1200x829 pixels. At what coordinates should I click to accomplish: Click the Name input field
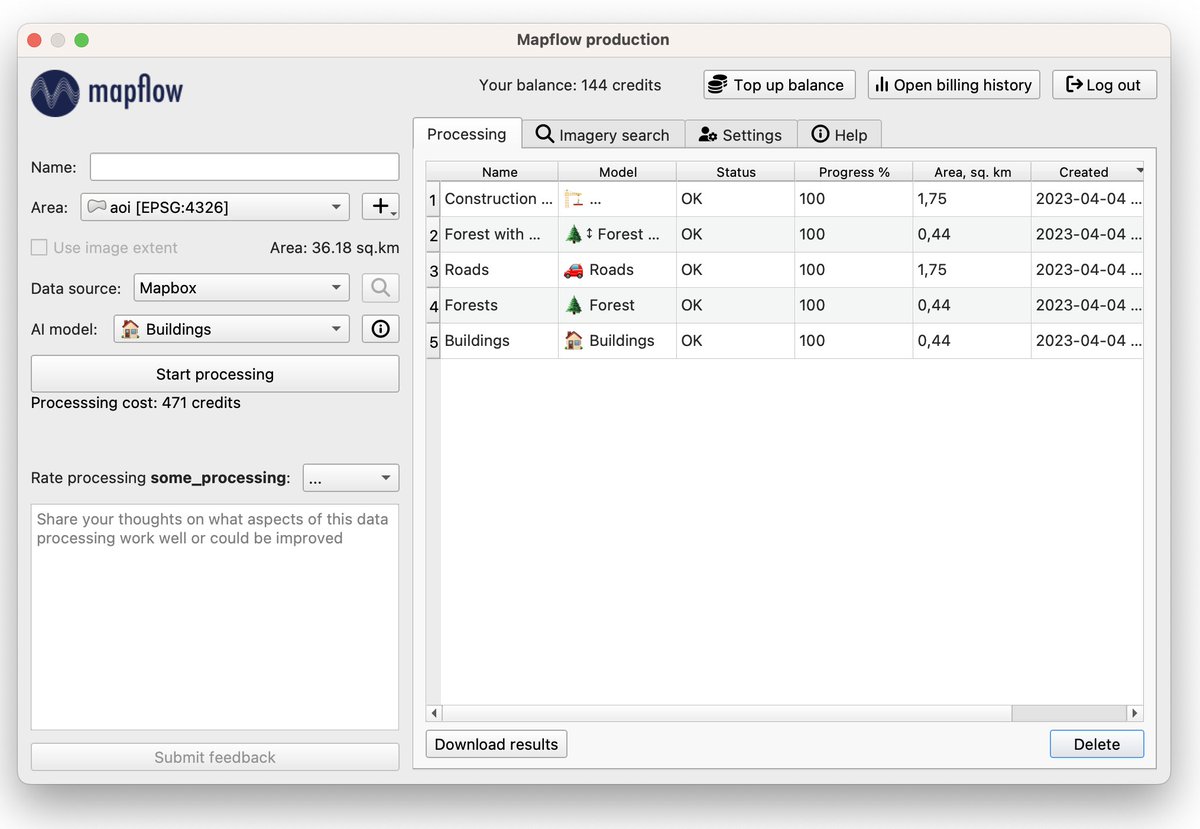click(245, 167)
